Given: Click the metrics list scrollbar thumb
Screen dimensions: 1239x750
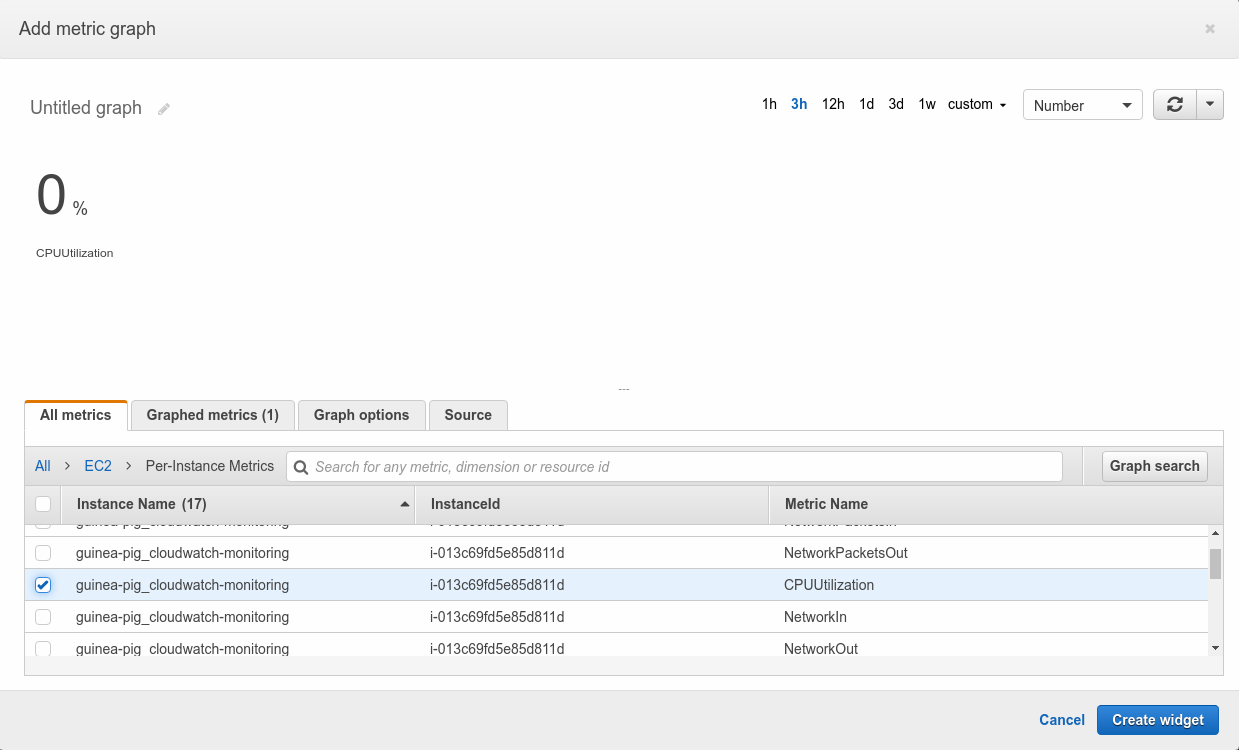Looking at the screenshot, I should click(x=1215, y=564).
